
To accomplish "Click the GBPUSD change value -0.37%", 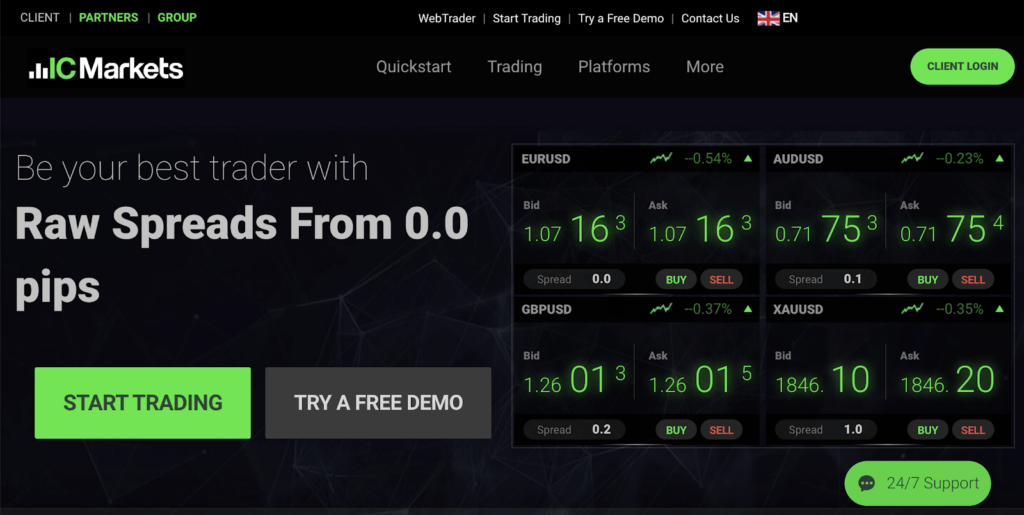I will pyautogui.click(x=708, y=309).
